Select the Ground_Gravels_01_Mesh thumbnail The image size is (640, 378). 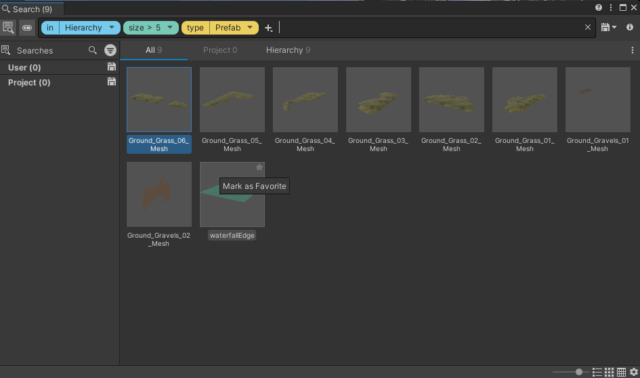(598, 100)
